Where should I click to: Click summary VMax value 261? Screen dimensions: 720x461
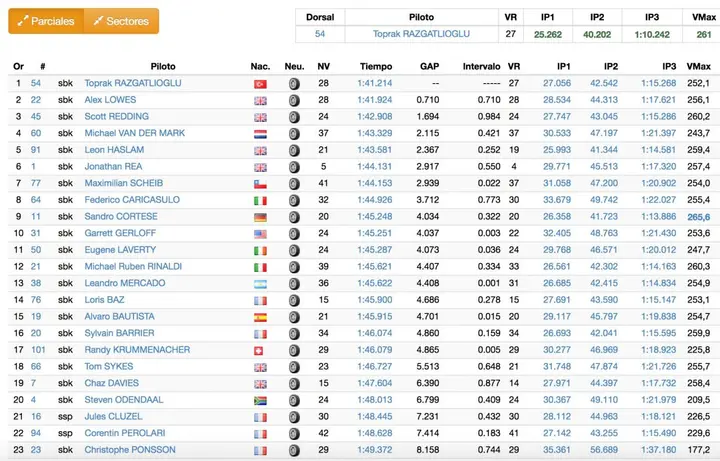click(x=704, y=34)
